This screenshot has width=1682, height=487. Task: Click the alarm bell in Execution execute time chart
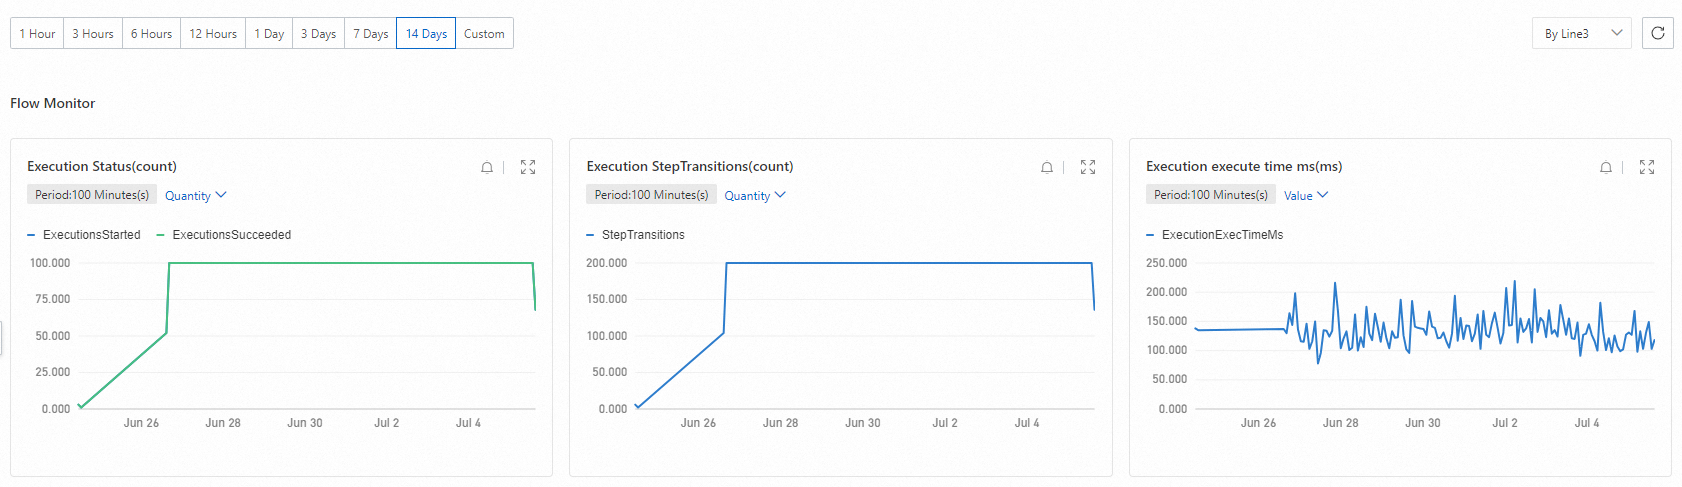(1606, 167)
